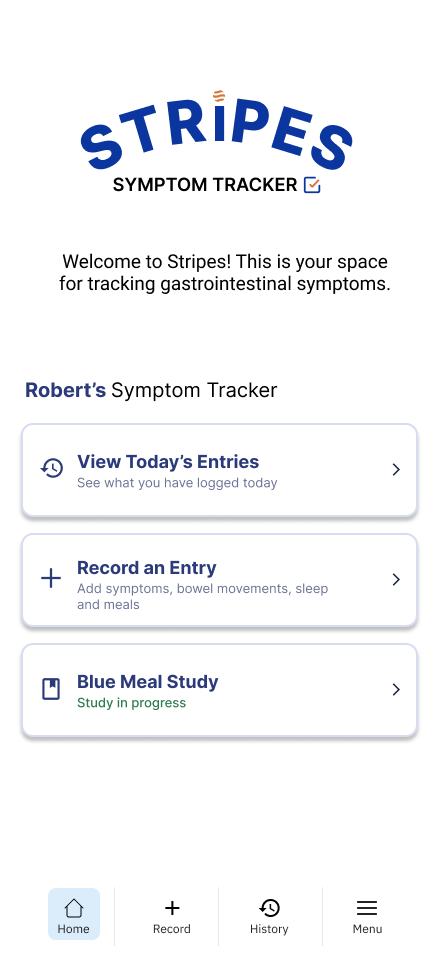
Task: Expand chevron on Blue Meal Study card
Action: 396,689
